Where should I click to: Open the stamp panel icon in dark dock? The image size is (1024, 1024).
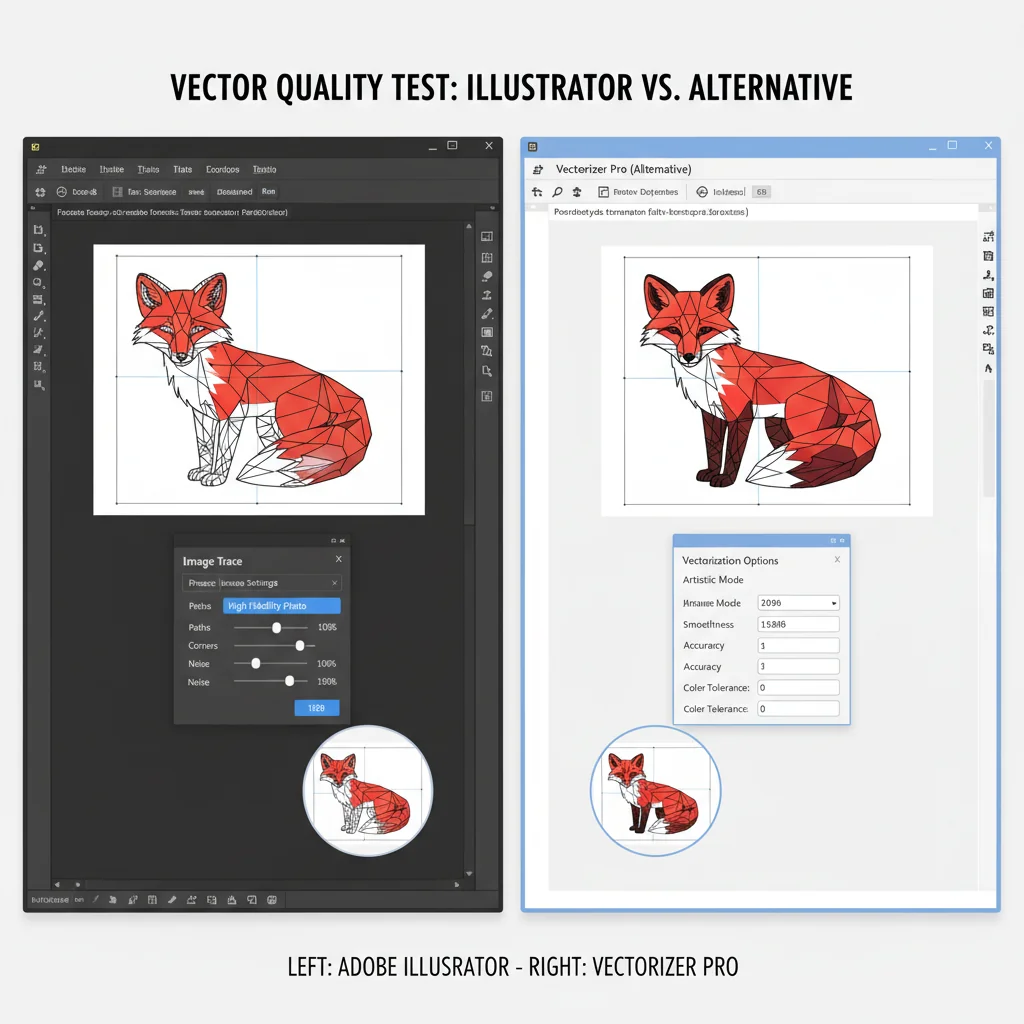[x=487, y=295]
